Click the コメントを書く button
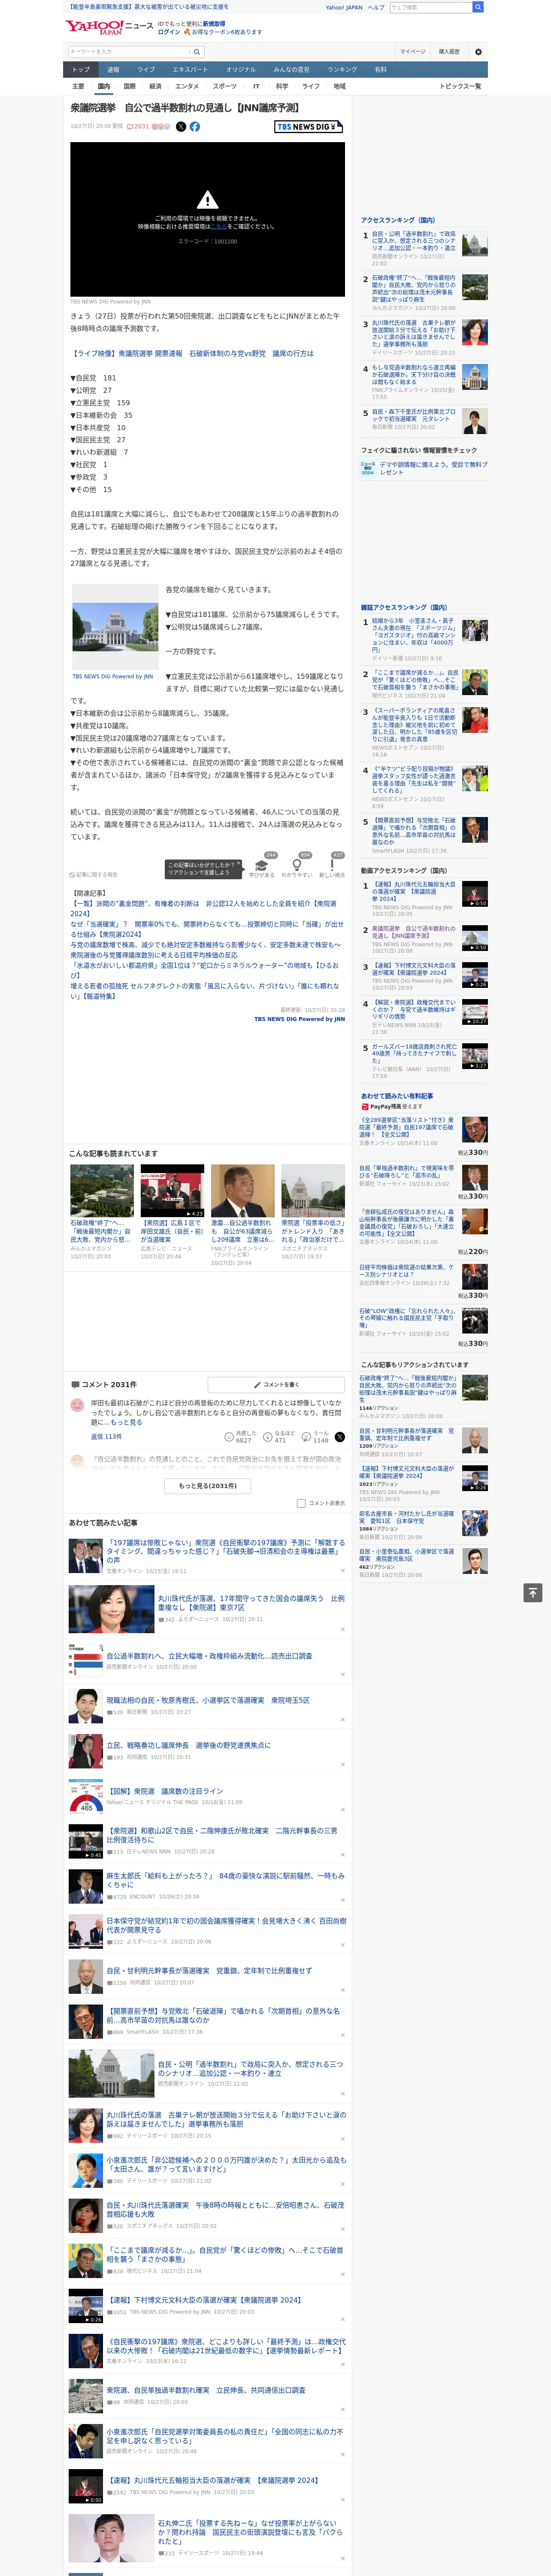 [276, 1385]
